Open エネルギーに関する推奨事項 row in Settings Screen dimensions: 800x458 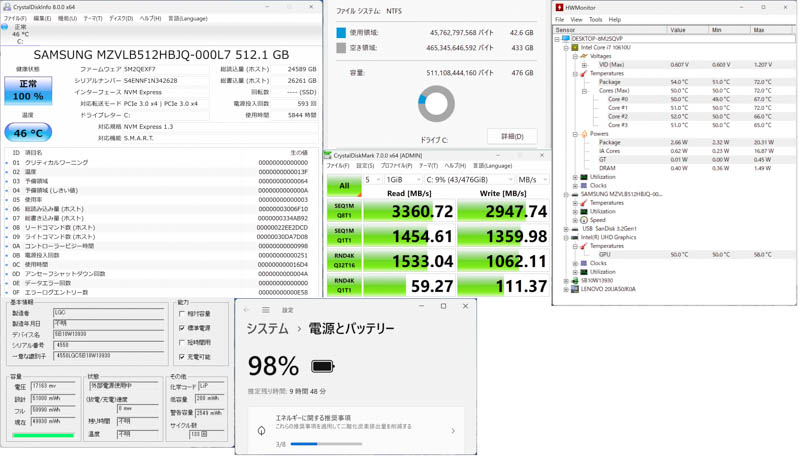[356, 429]
